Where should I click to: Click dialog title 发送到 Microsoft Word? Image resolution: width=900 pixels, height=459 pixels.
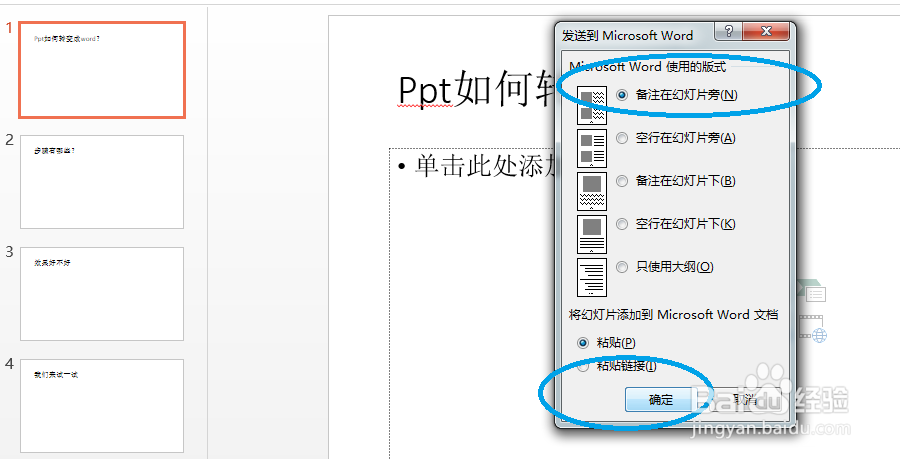(627, 36)
